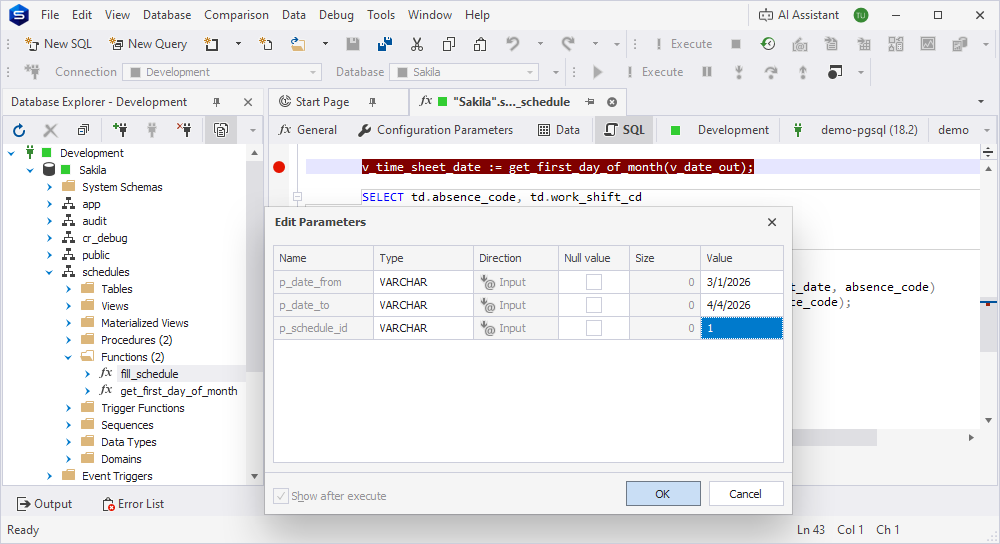Click OK in Edit Parameters dialog
This screenshot has height=544, width=1000.
[663, 494]
